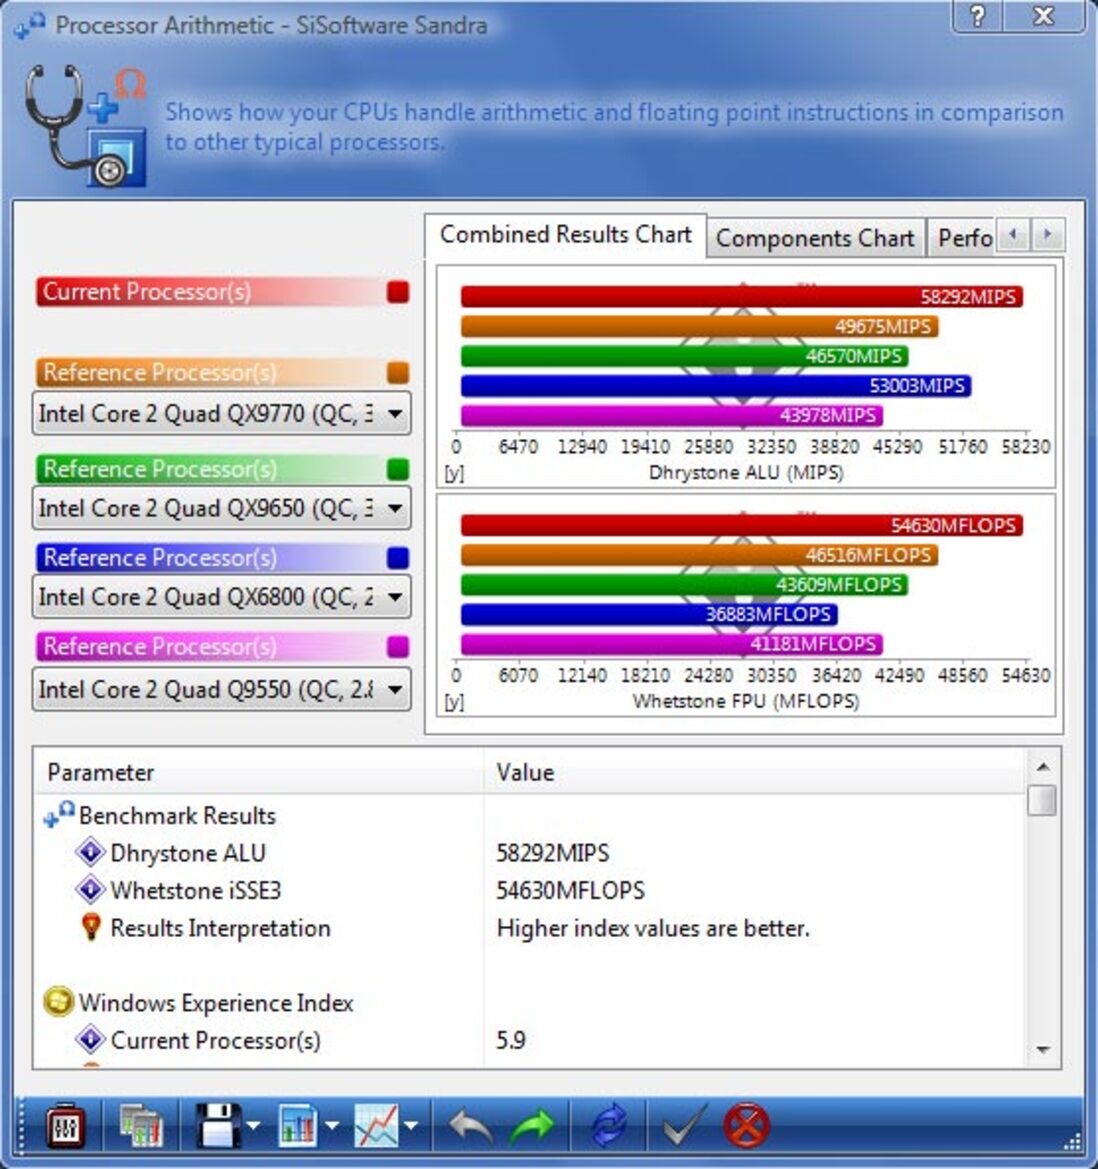The height and width of the screenshot is (1169, 1098).
Task: Click the stacked chart windows toolbar icon
Action: (142, 1126)
